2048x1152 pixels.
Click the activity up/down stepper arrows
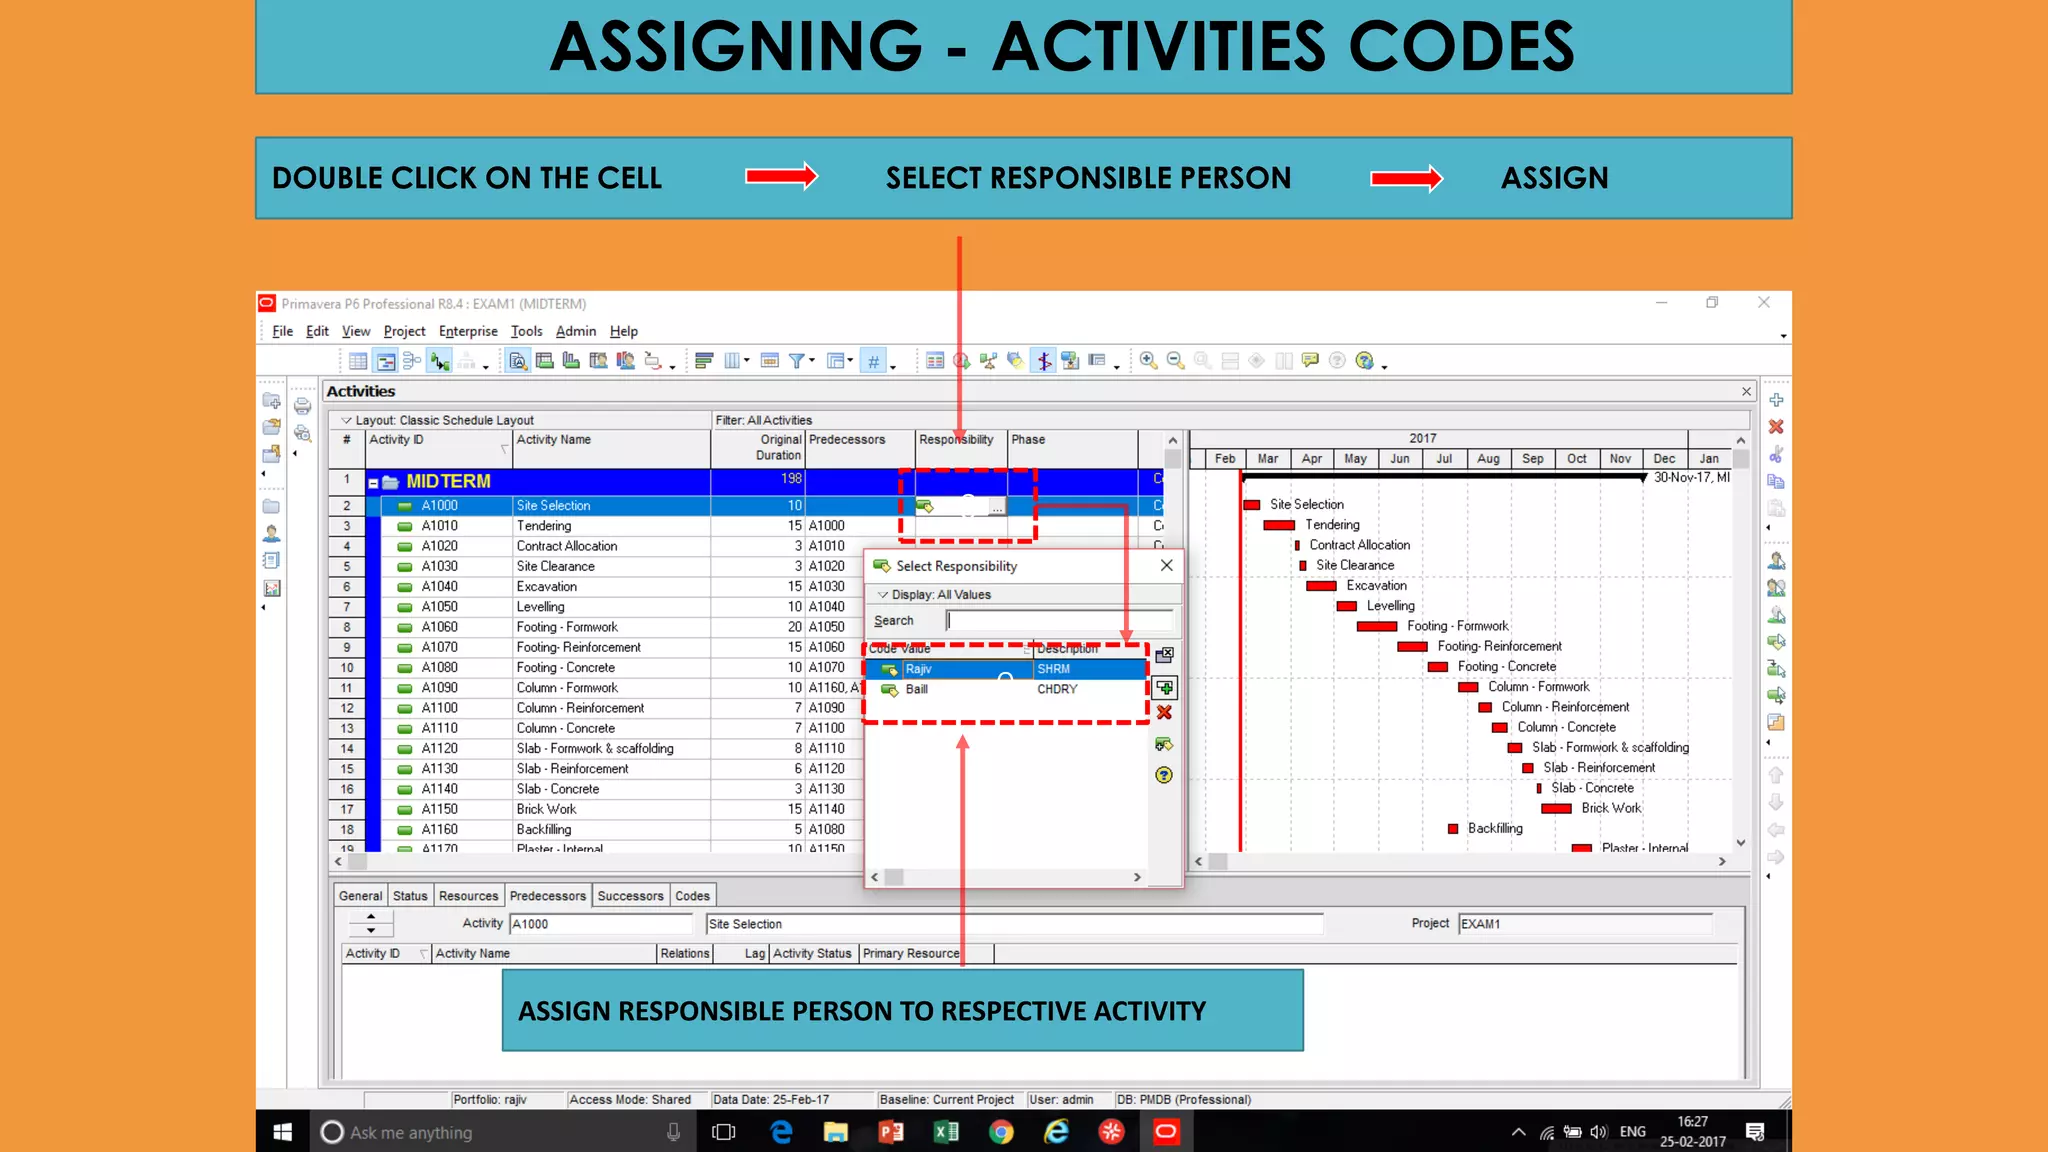[x=371, y=923]
